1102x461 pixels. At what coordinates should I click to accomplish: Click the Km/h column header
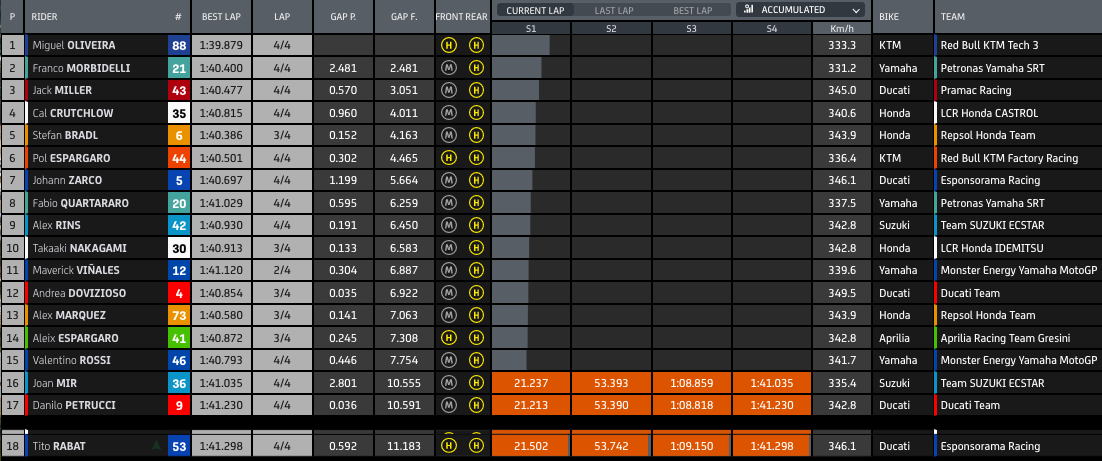tap(842, 28)
